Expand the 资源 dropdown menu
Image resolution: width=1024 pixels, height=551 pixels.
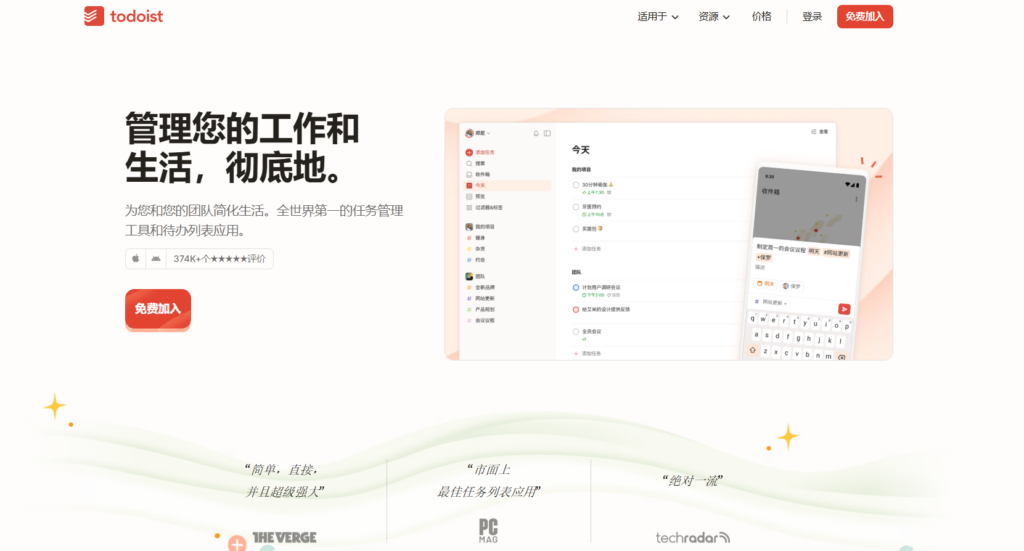pos(714,16)
